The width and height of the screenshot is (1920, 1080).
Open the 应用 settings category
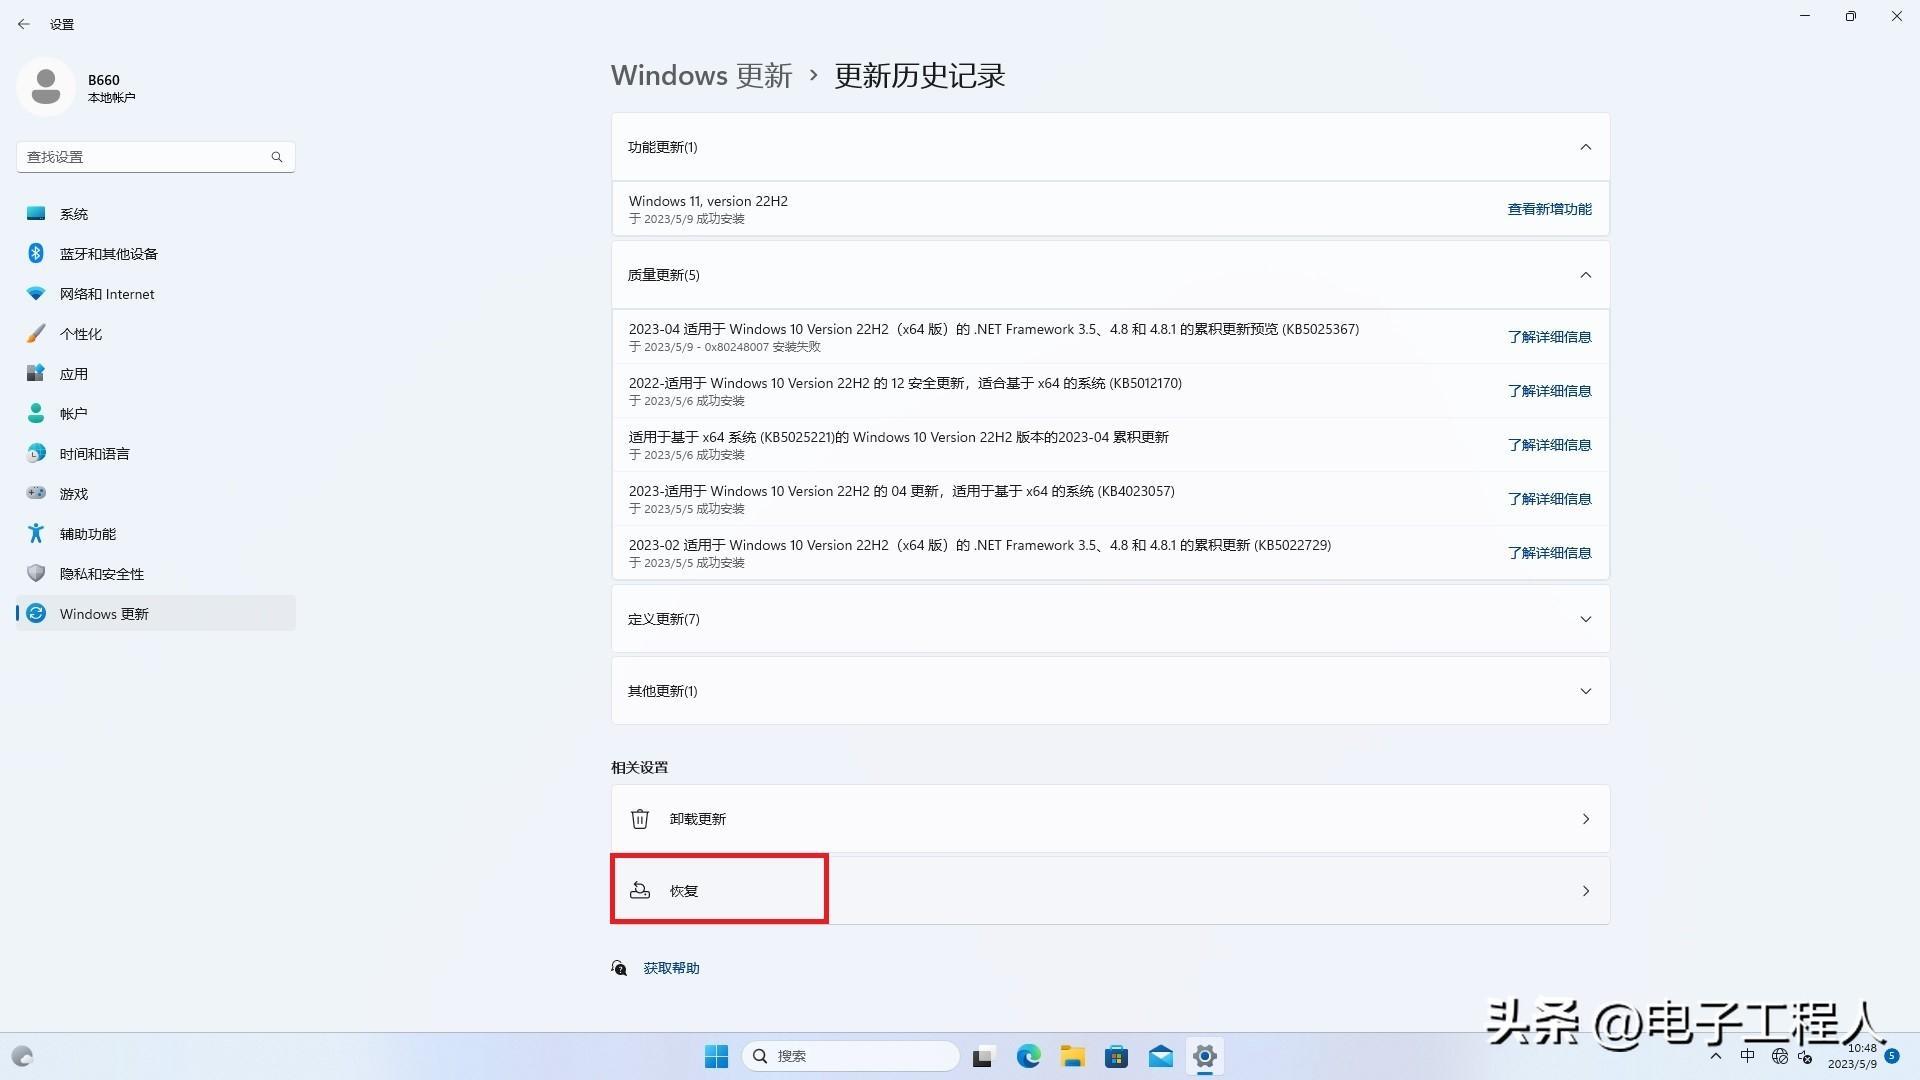click(x=156, y=374)
